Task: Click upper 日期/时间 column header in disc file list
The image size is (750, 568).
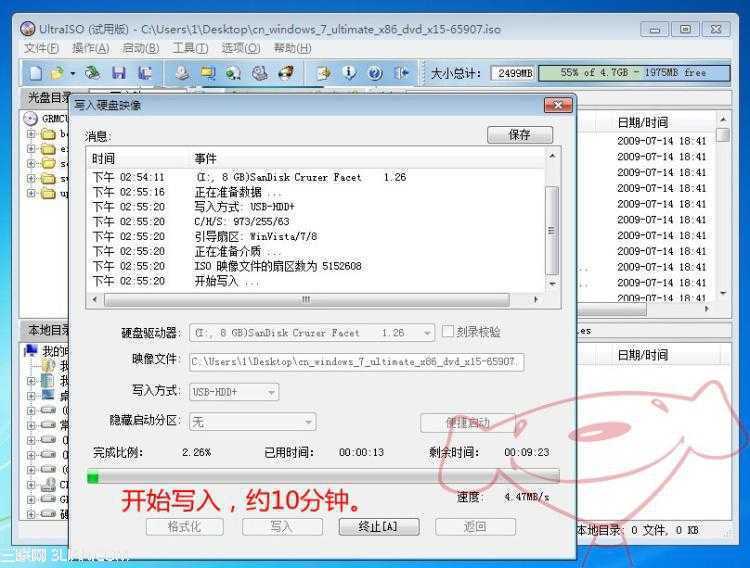Action: (643, 123)
